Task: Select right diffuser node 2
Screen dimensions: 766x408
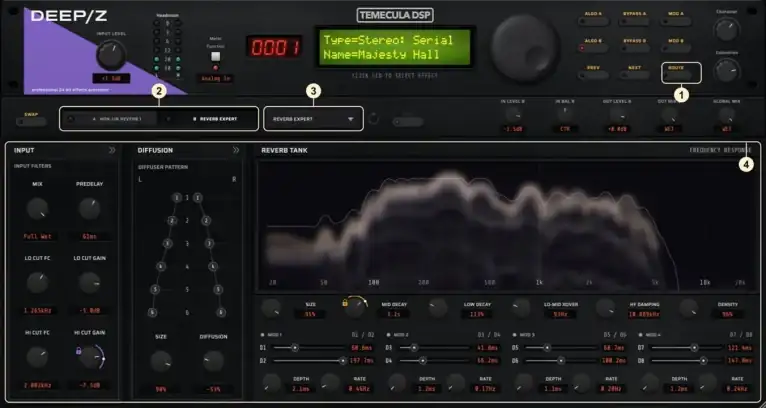Action: [x=206, y=221]
